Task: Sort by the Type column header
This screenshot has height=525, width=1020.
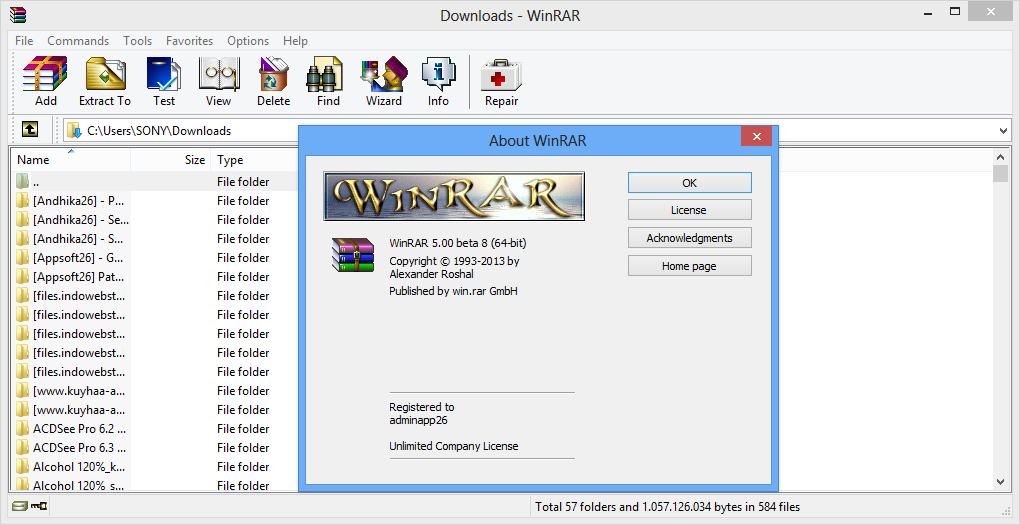Action: [254, 160]
